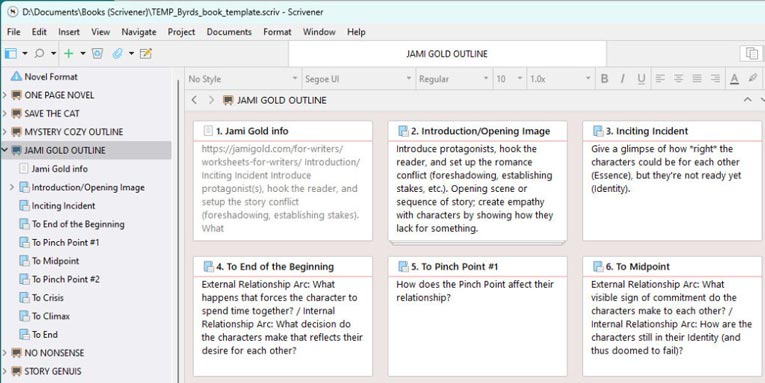Click icon on card 3. Inciting Incident
The image size is (765, 383).
point(598,131)
